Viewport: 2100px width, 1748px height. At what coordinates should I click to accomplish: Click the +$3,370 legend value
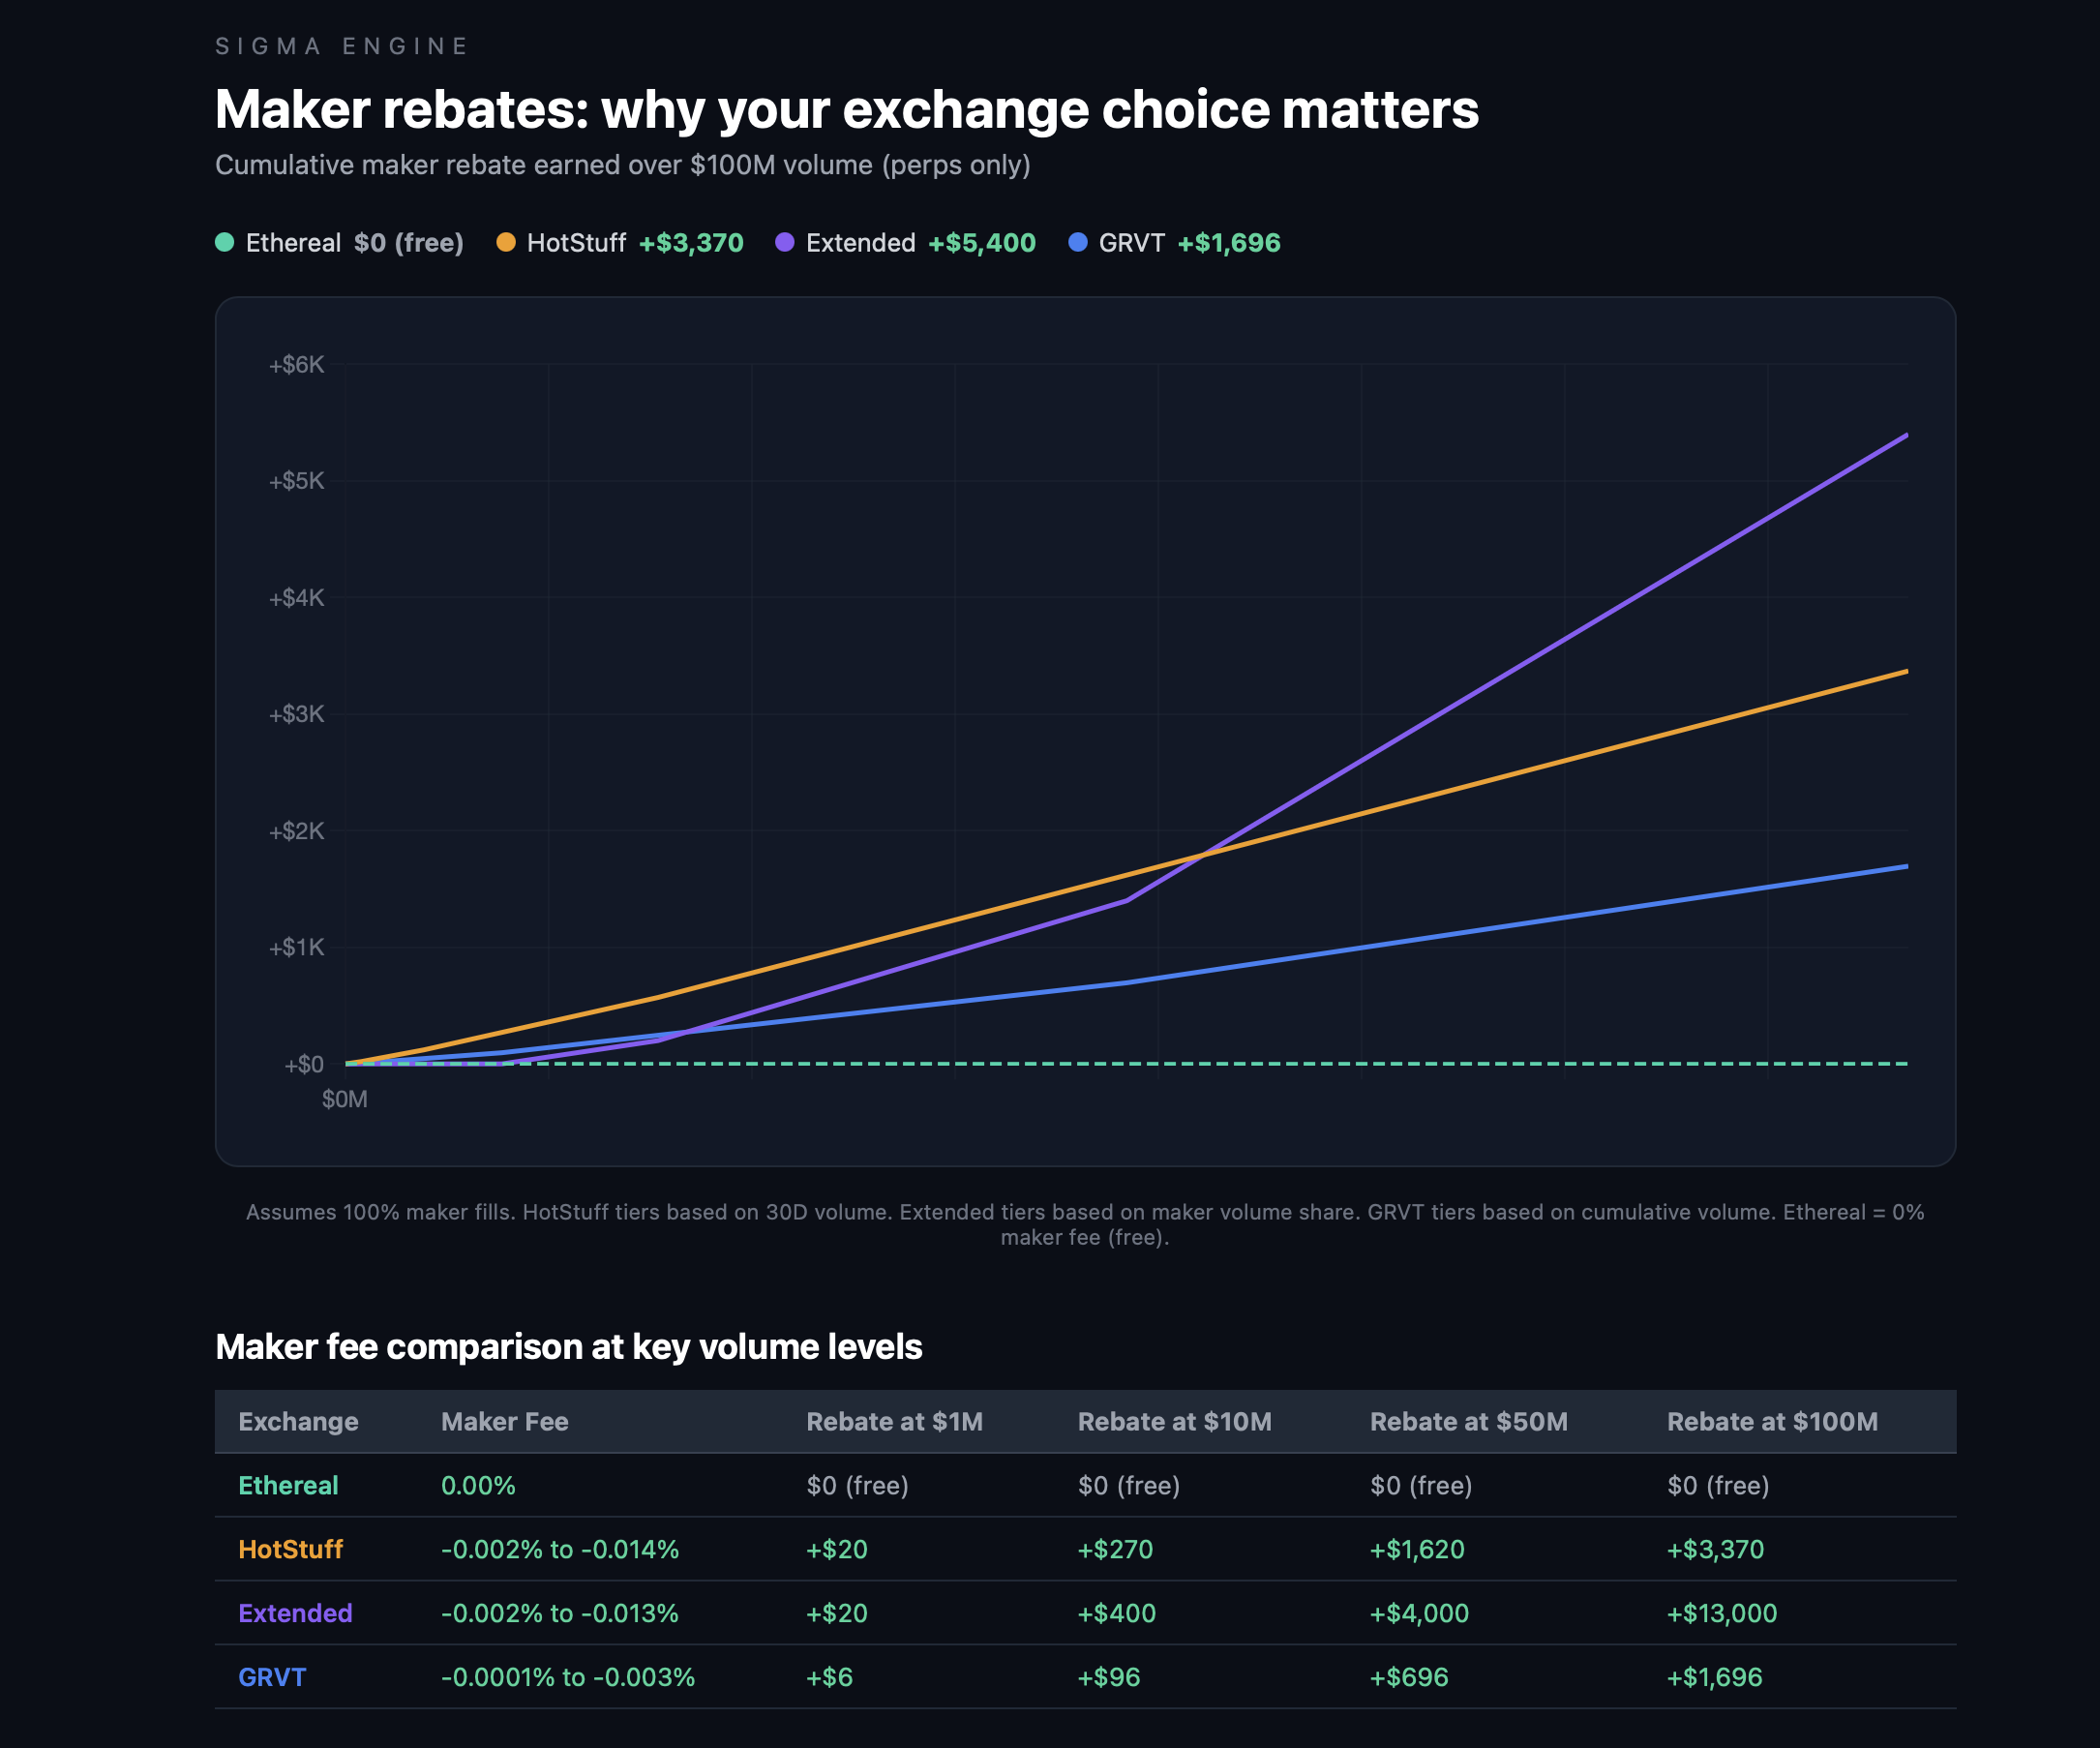click(x=691, y=243)
